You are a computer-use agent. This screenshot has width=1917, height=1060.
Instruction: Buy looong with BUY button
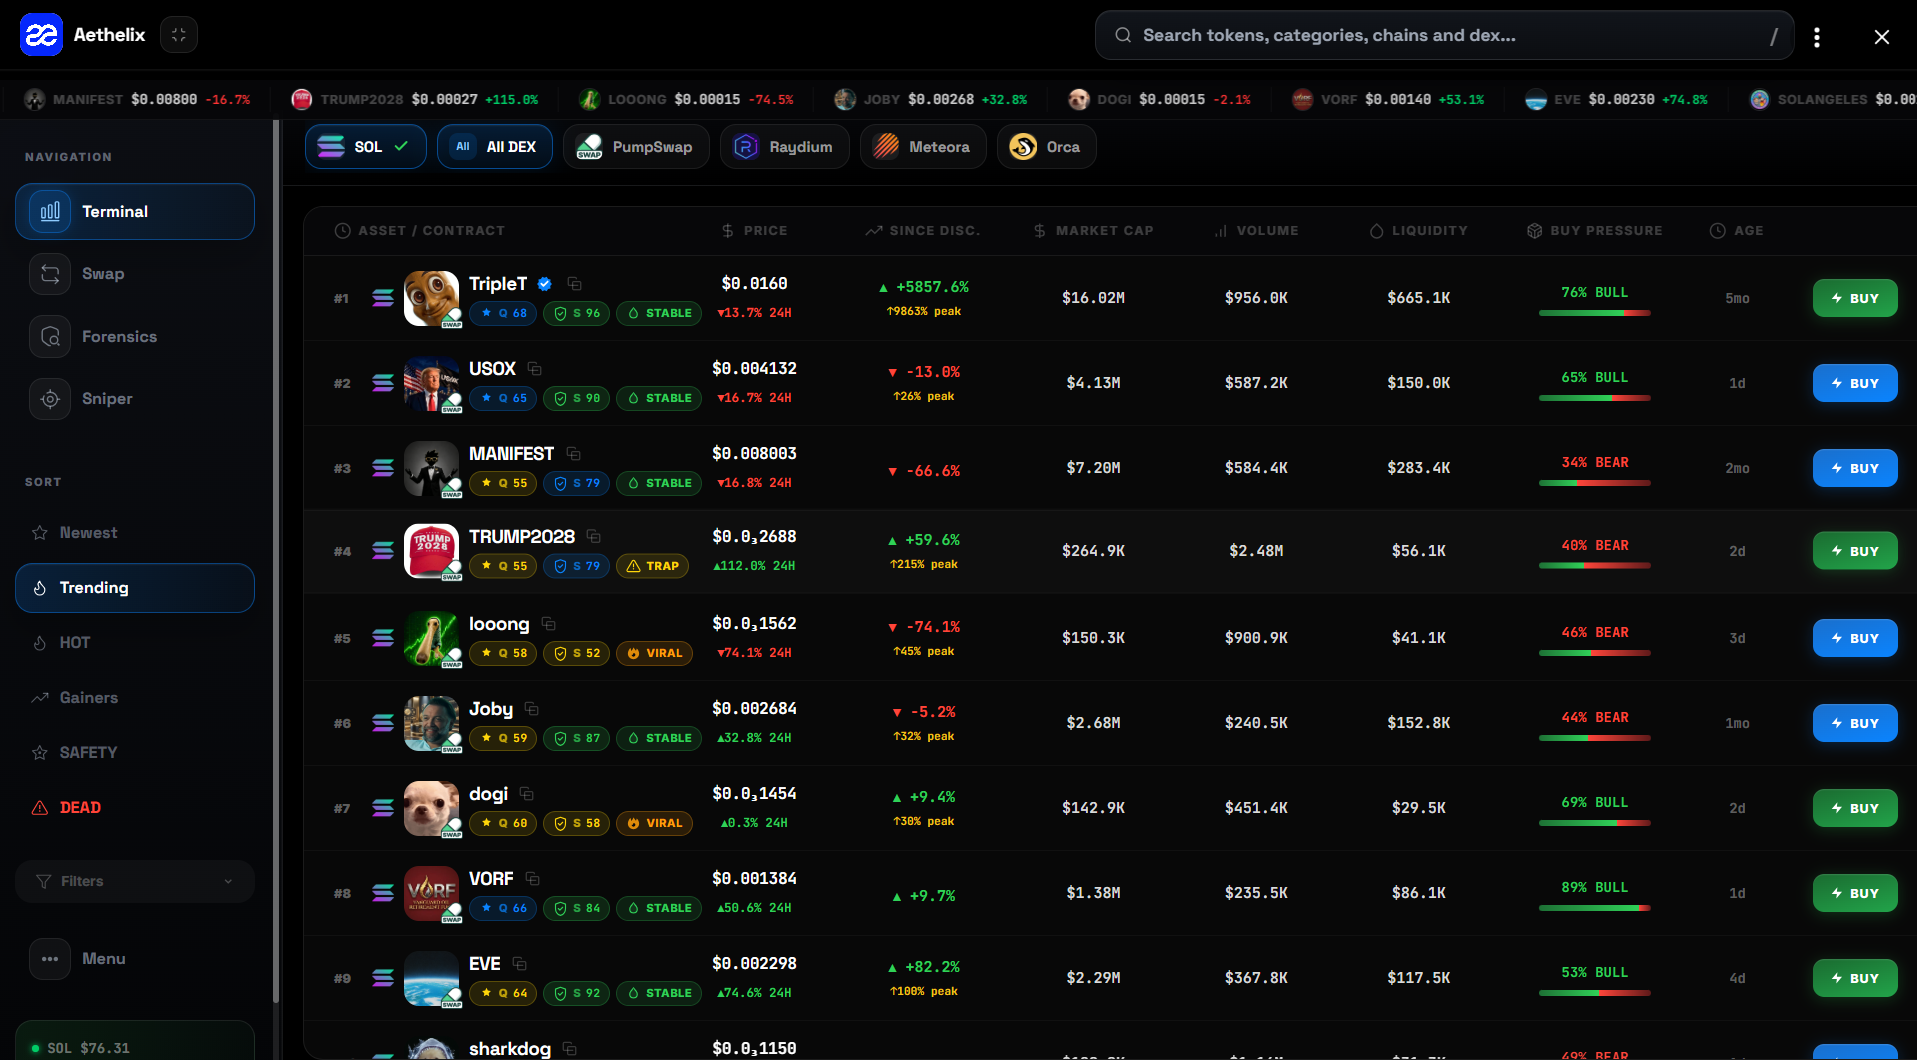point(1855,638)
